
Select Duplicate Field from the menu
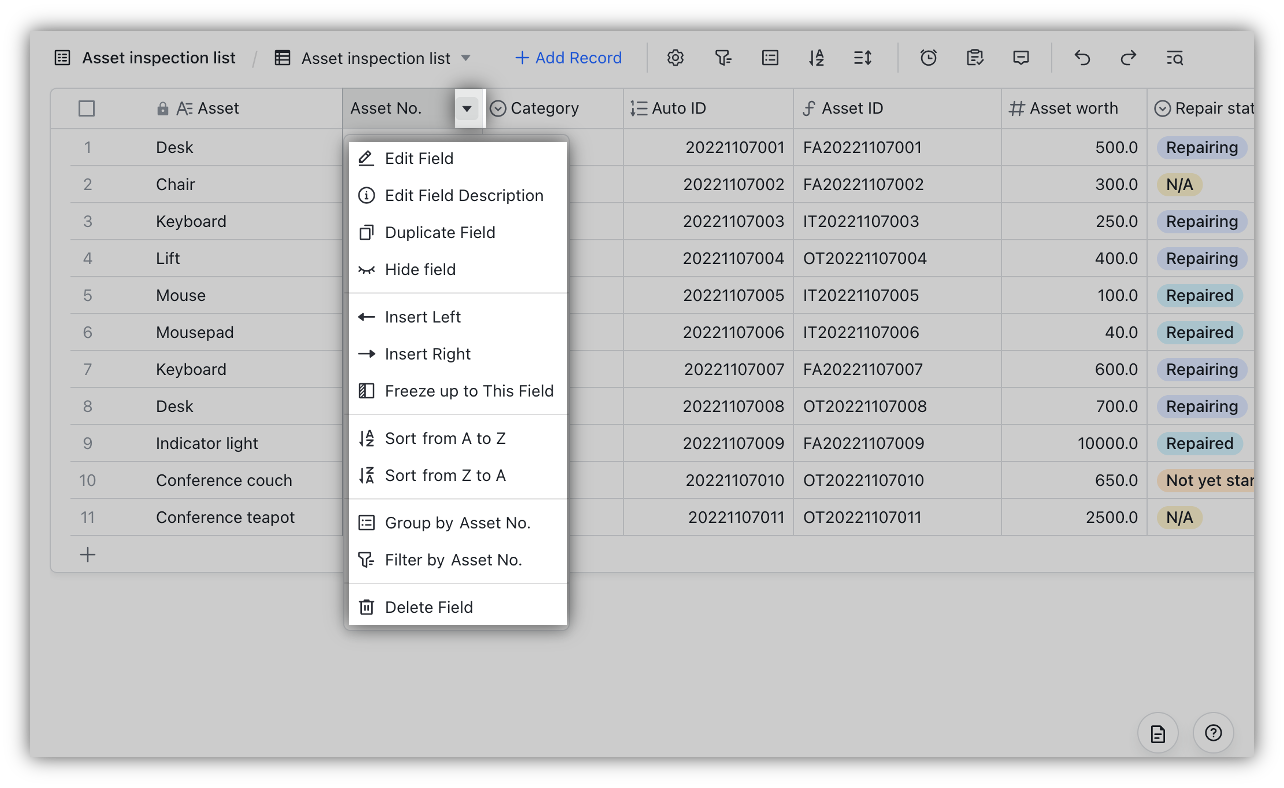tap(440, 232)
